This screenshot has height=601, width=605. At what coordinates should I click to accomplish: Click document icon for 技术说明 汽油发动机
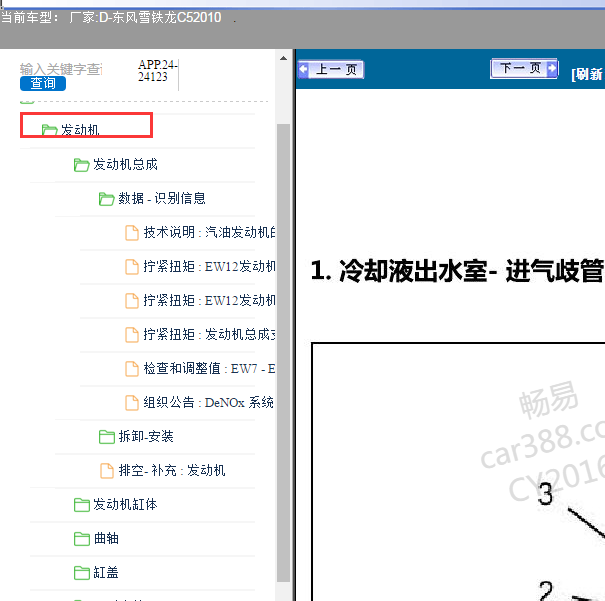coord(132,233)
